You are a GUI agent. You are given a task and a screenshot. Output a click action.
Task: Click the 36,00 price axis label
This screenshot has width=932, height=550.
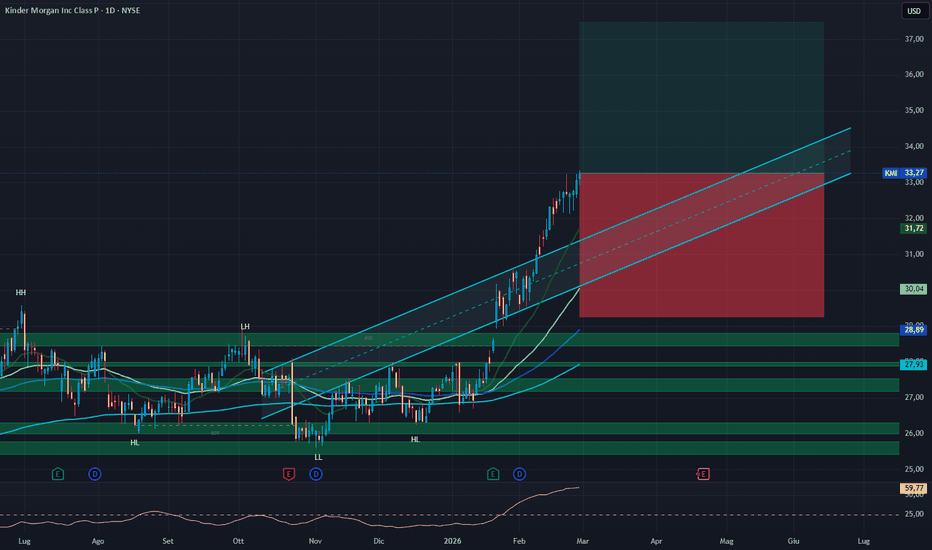(914, 75)
